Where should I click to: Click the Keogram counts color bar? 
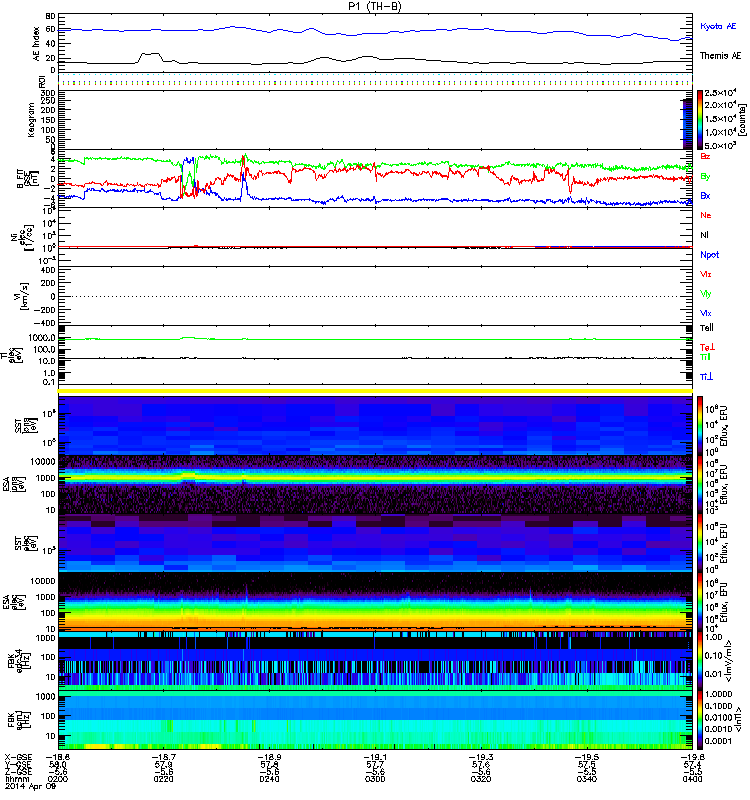pyautogui.click(x=699, y=120)
